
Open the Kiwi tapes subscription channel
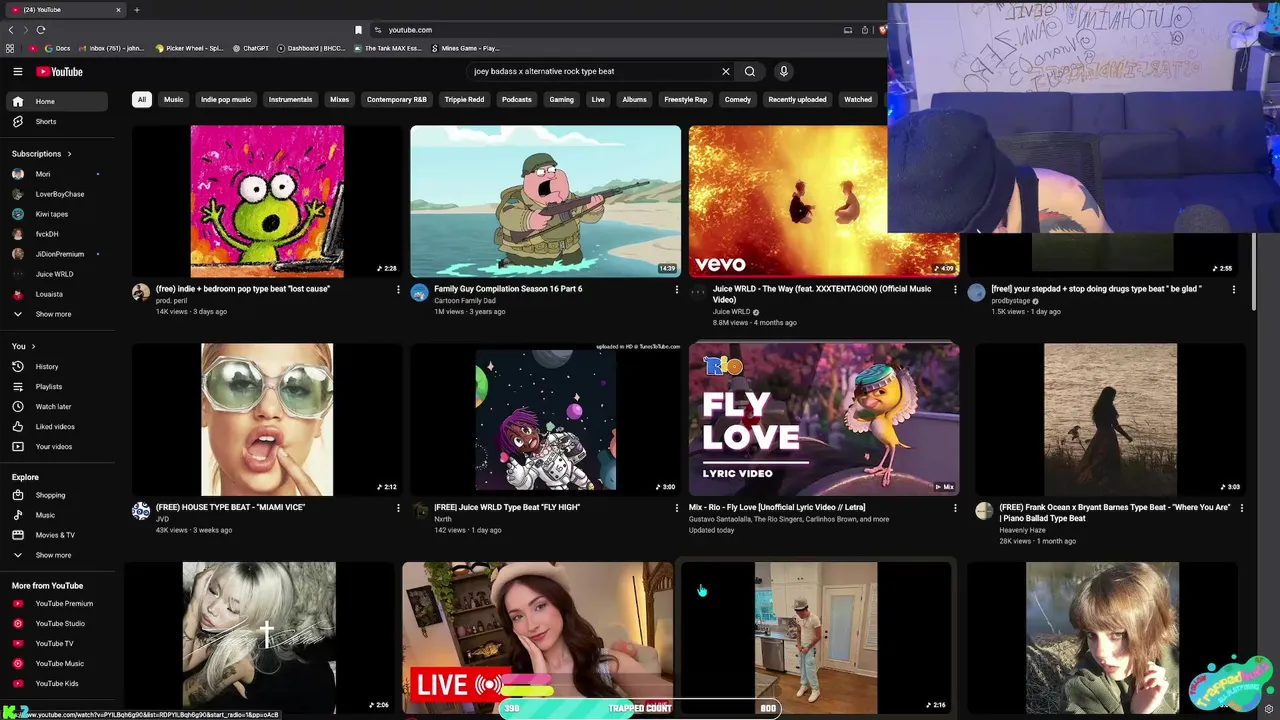tap(56, 214)
